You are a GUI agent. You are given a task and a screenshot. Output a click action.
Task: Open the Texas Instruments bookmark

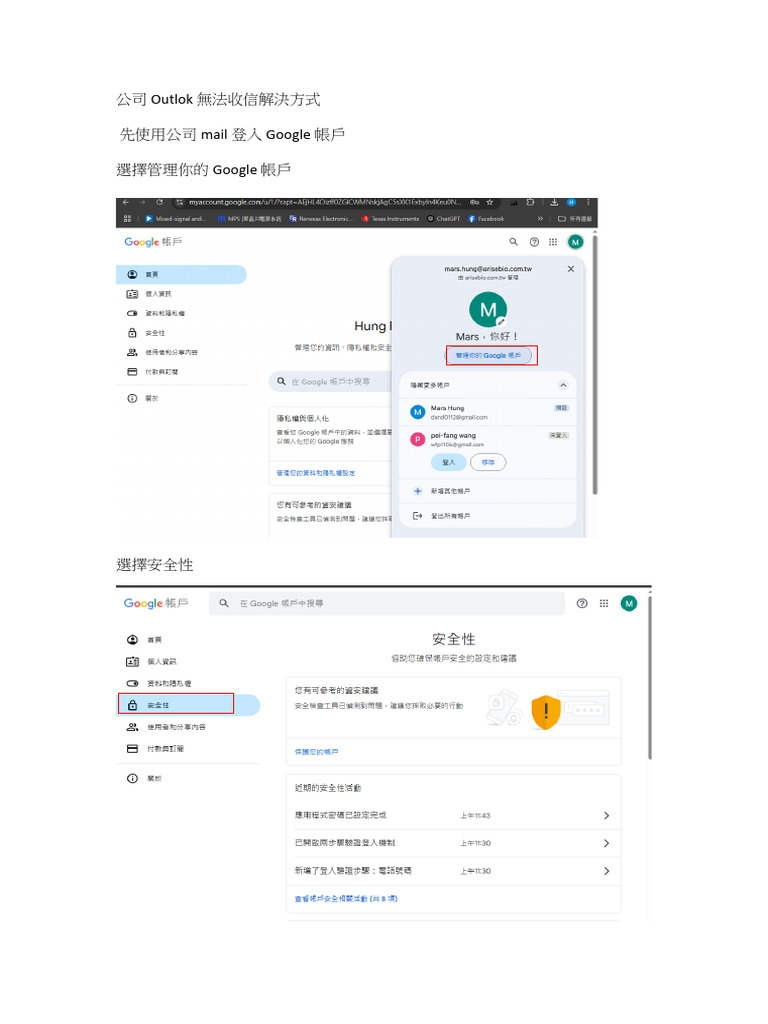click(391, 219)
